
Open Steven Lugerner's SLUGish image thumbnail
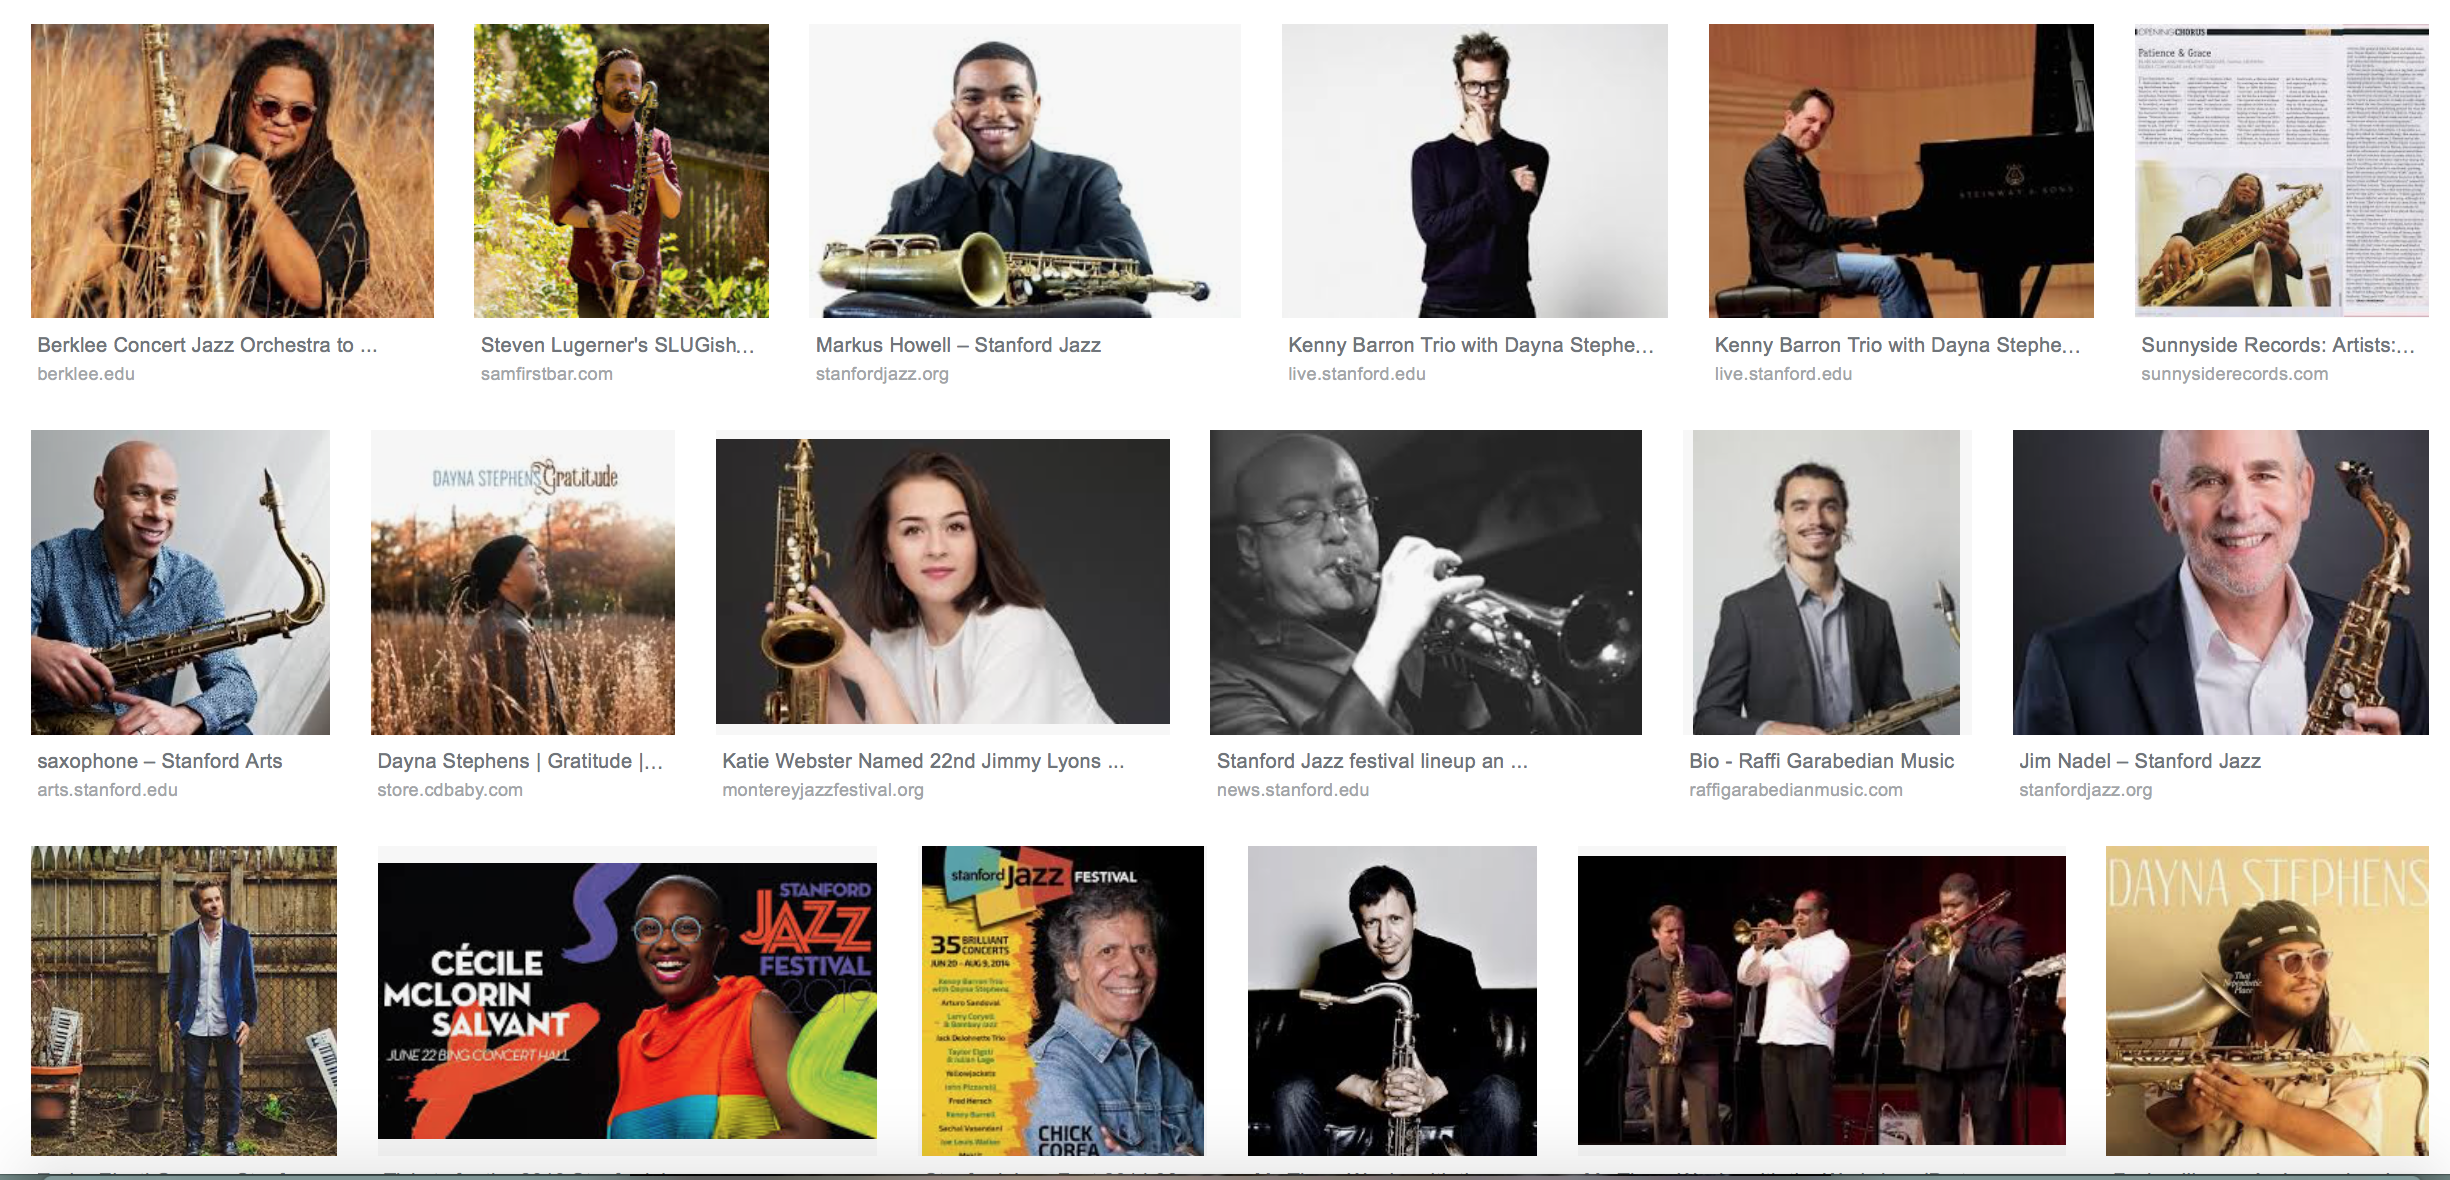(621, 171)
